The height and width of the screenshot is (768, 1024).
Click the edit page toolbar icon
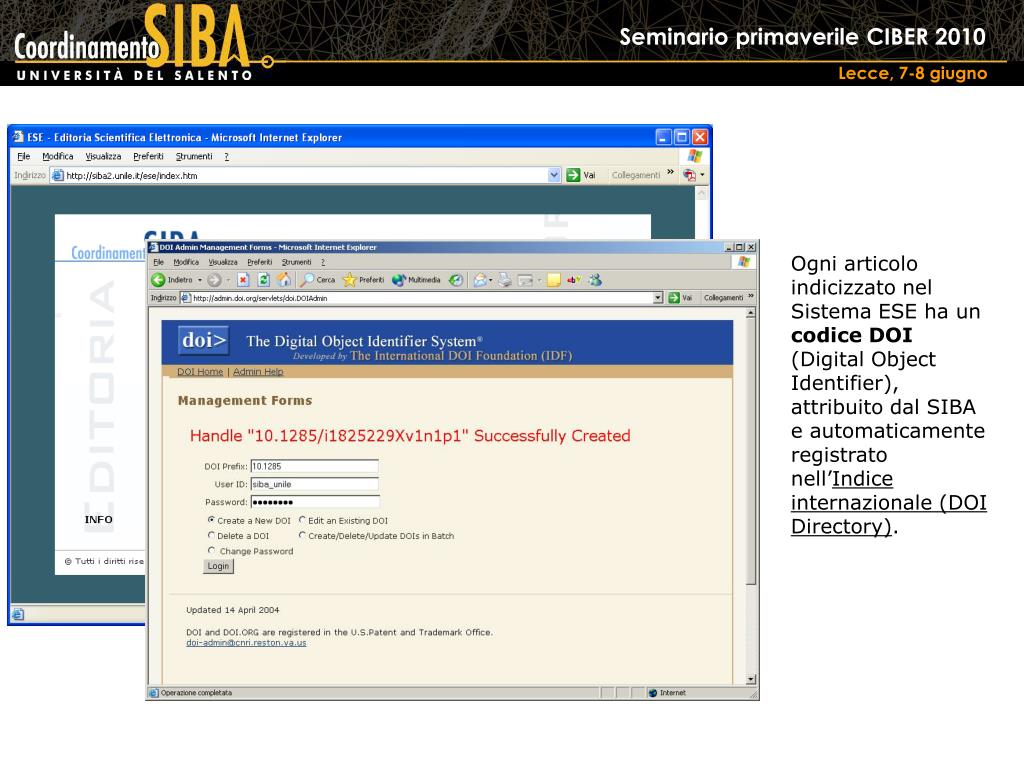pyautogui.click(x=525, y=280)
